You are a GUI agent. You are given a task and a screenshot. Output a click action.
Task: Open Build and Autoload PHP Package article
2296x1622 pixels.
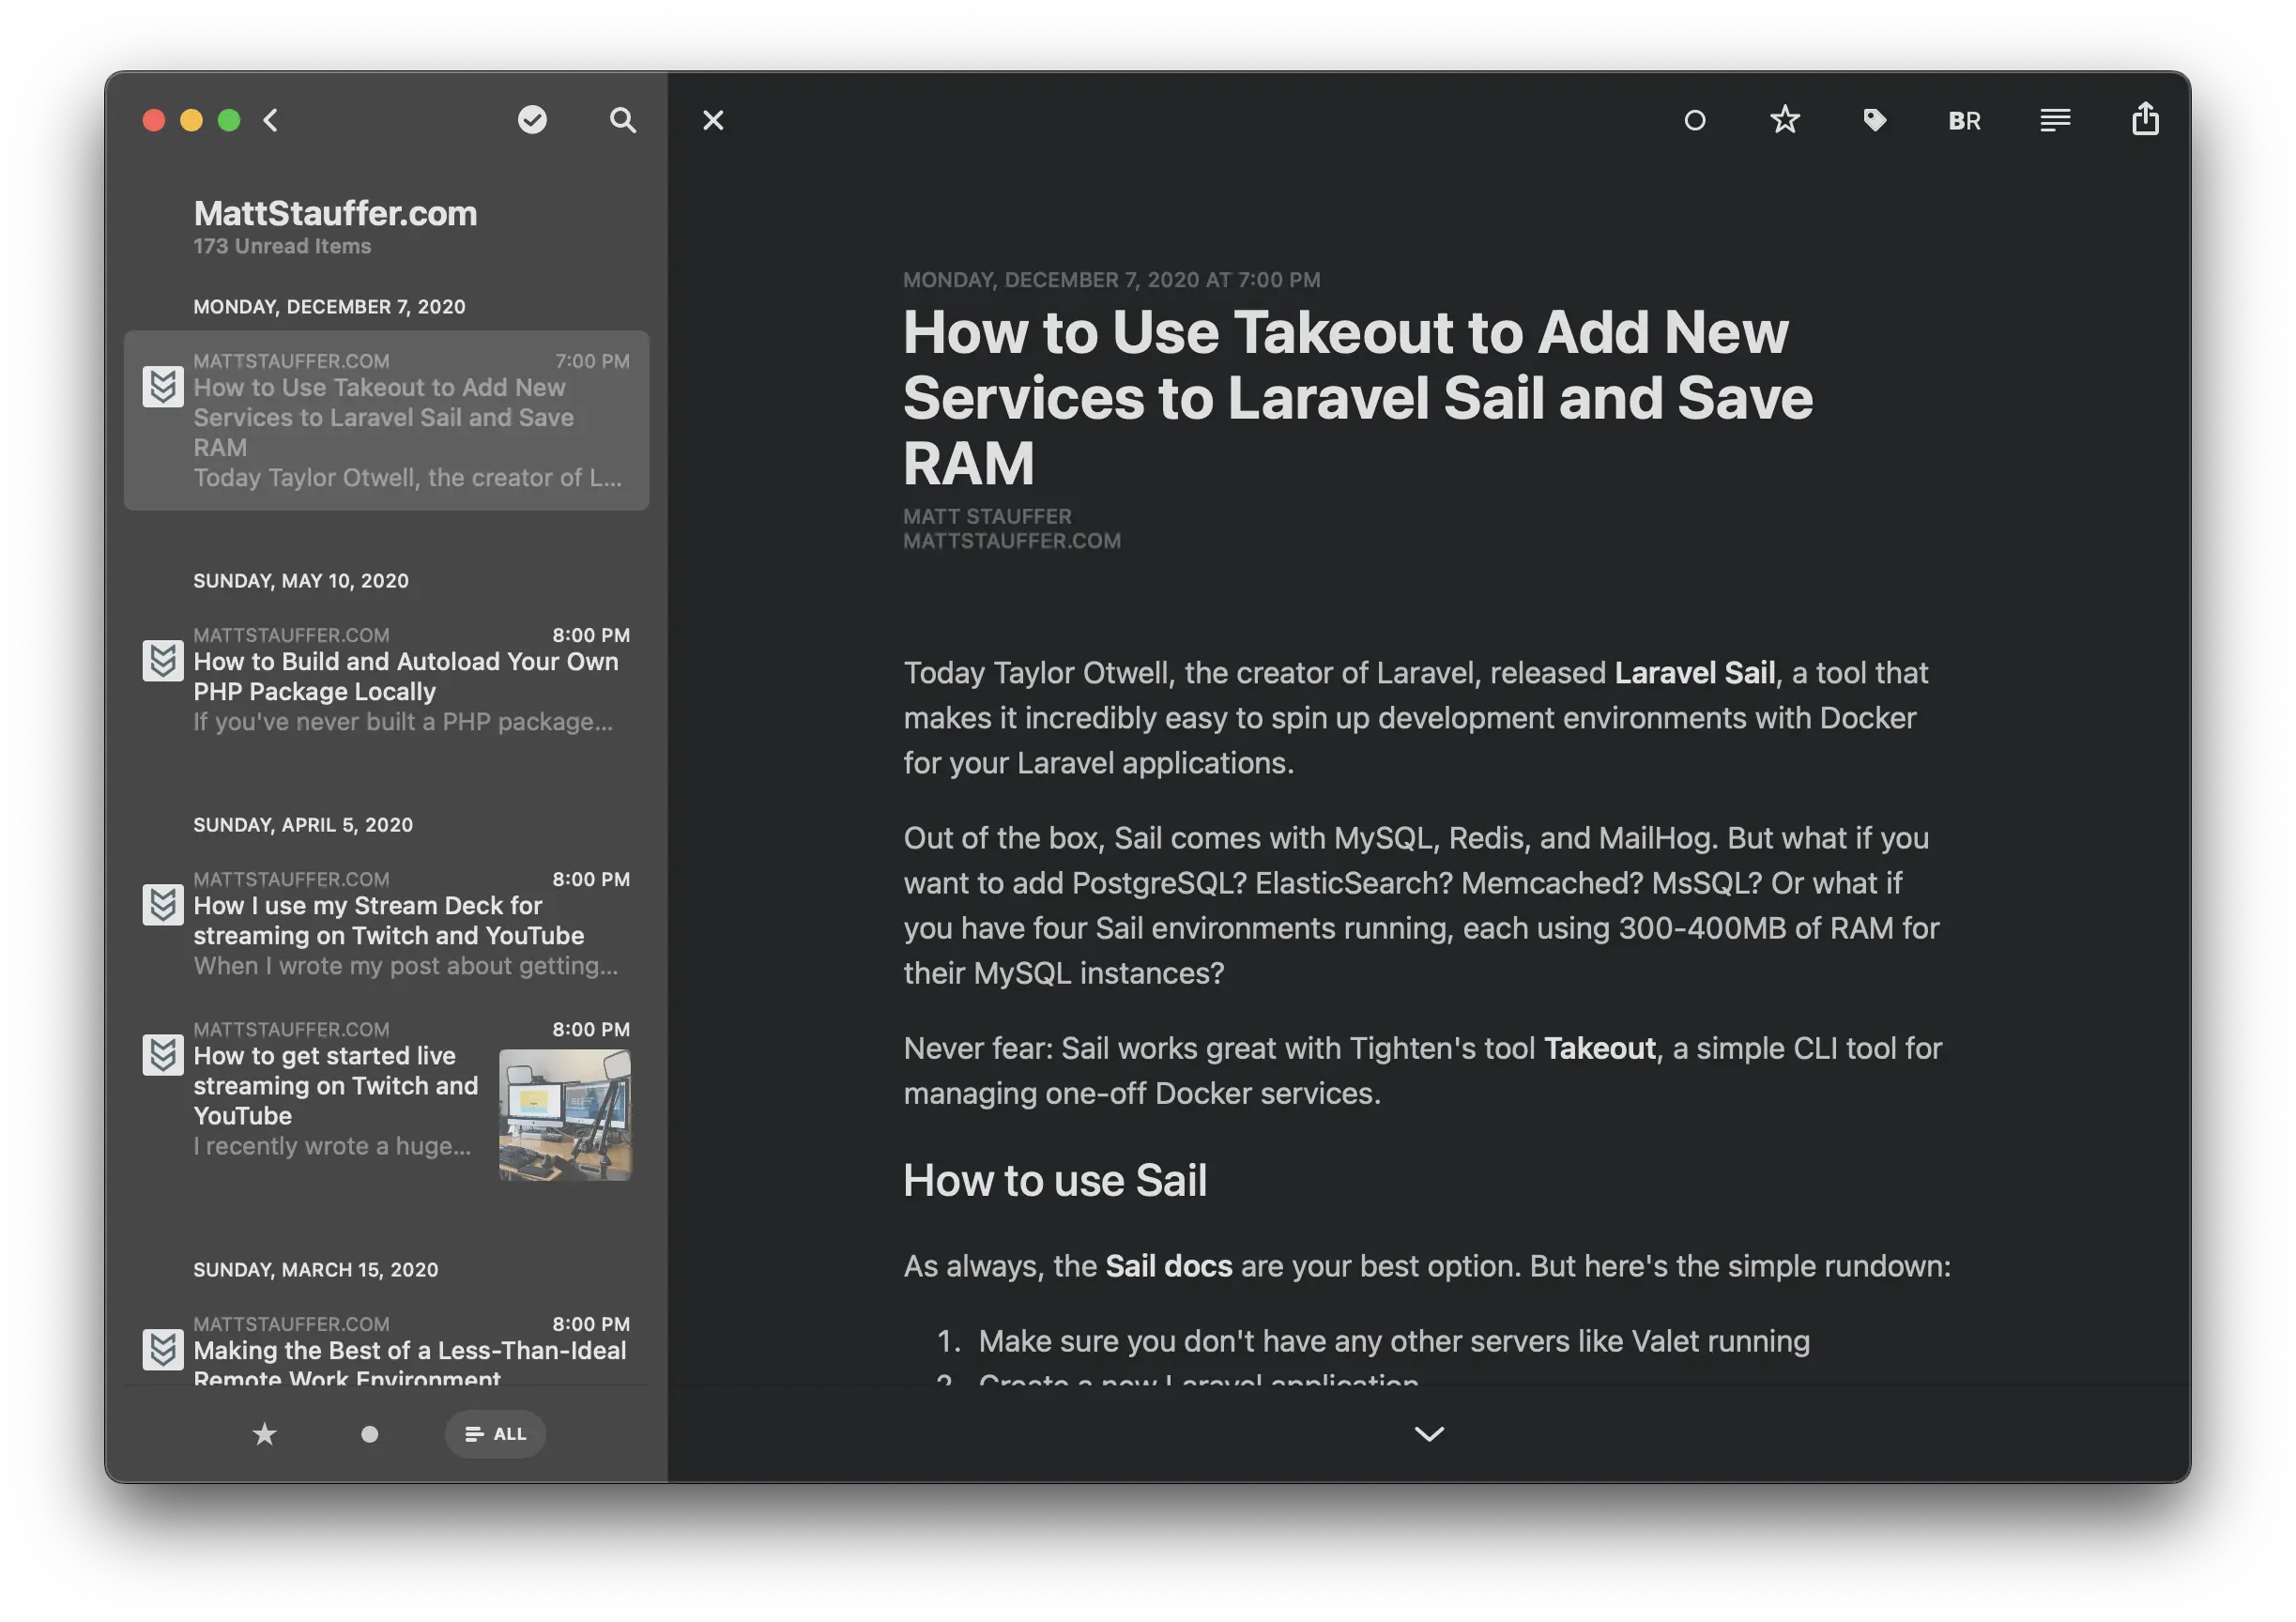[386, 679]
